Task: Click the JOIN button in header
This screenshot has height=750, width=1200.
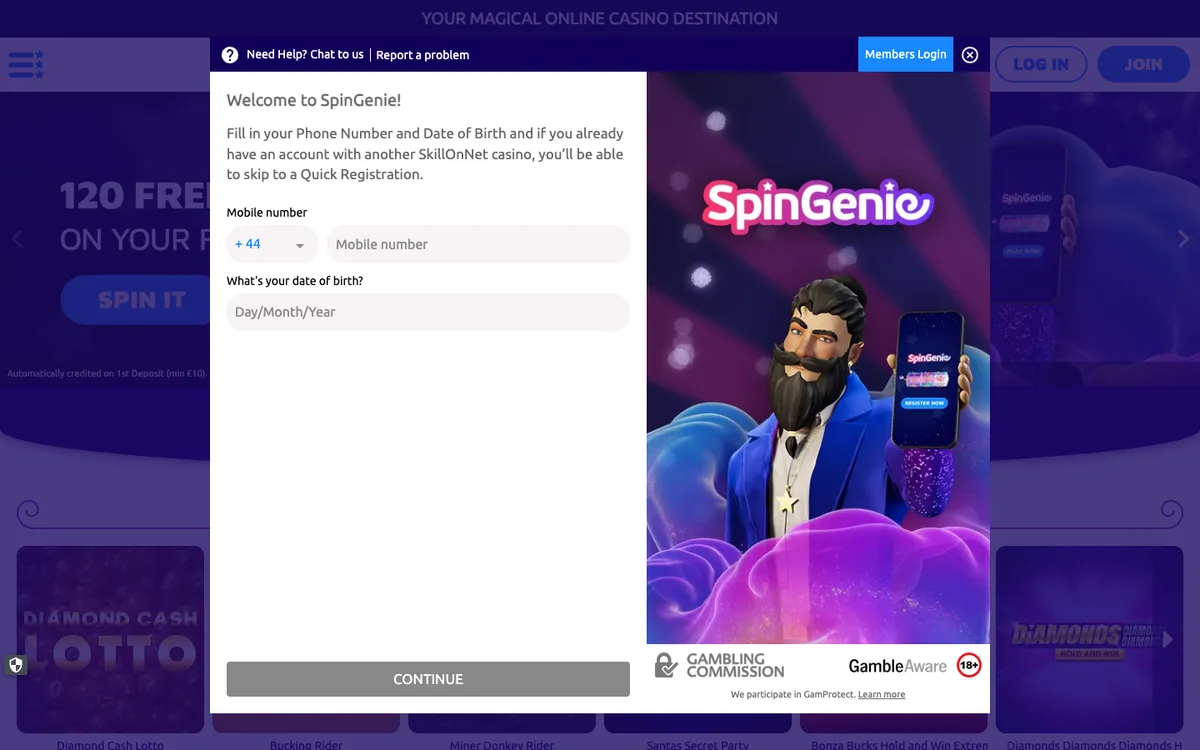Action: tap(1143, 64)
